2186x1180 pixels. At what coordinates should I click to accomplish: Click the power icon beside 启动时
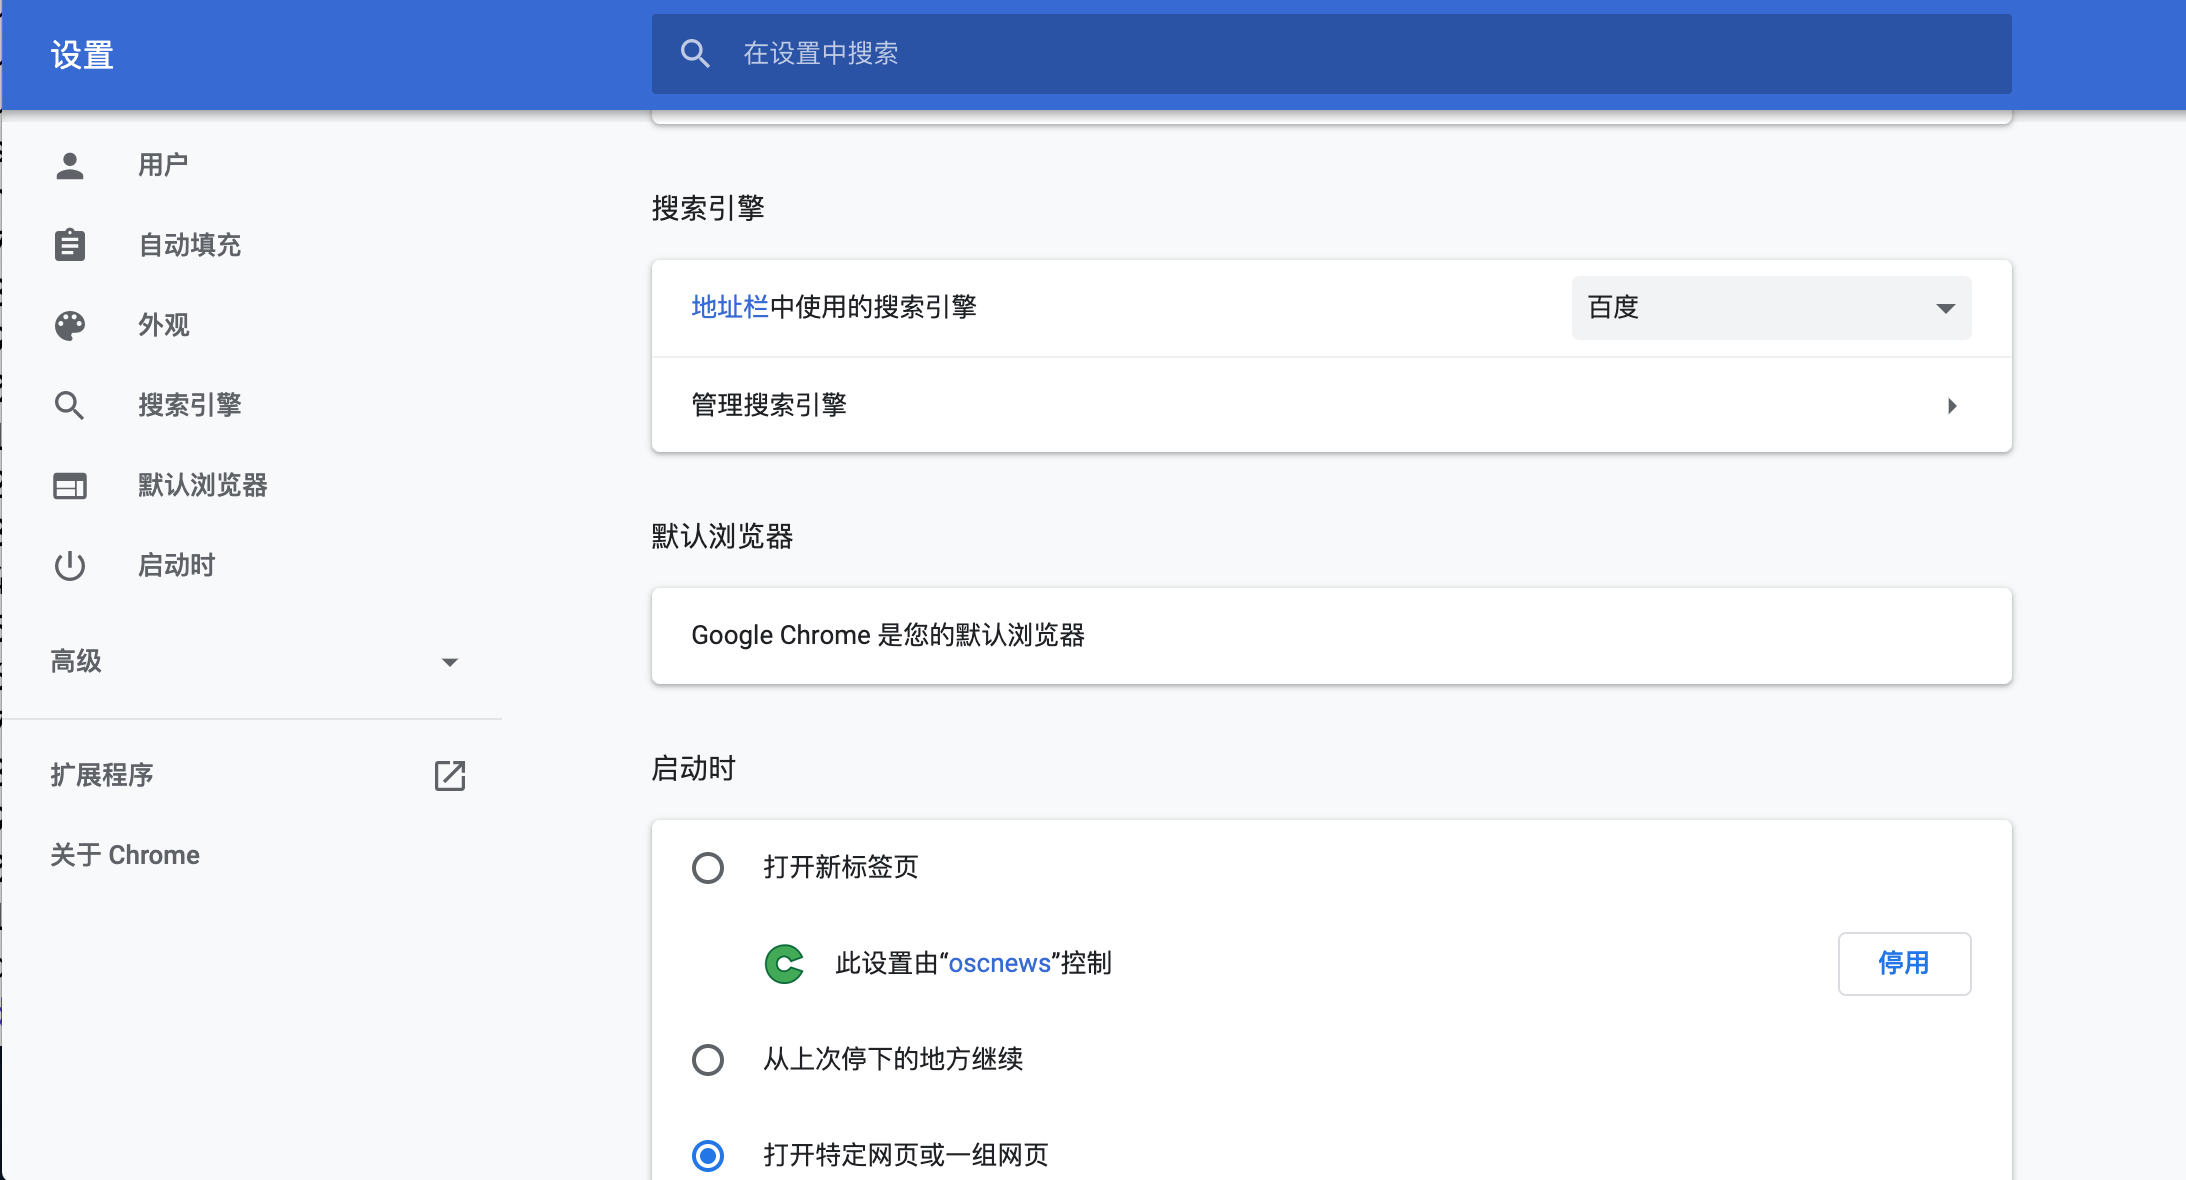point(70,566)
